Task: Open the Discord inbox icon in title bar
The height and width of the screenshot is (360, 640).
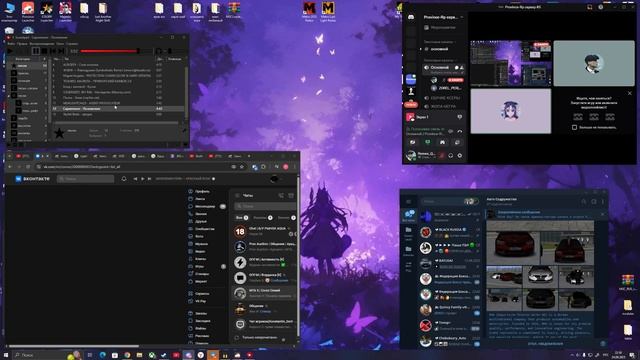Action: tap(589, 7)
